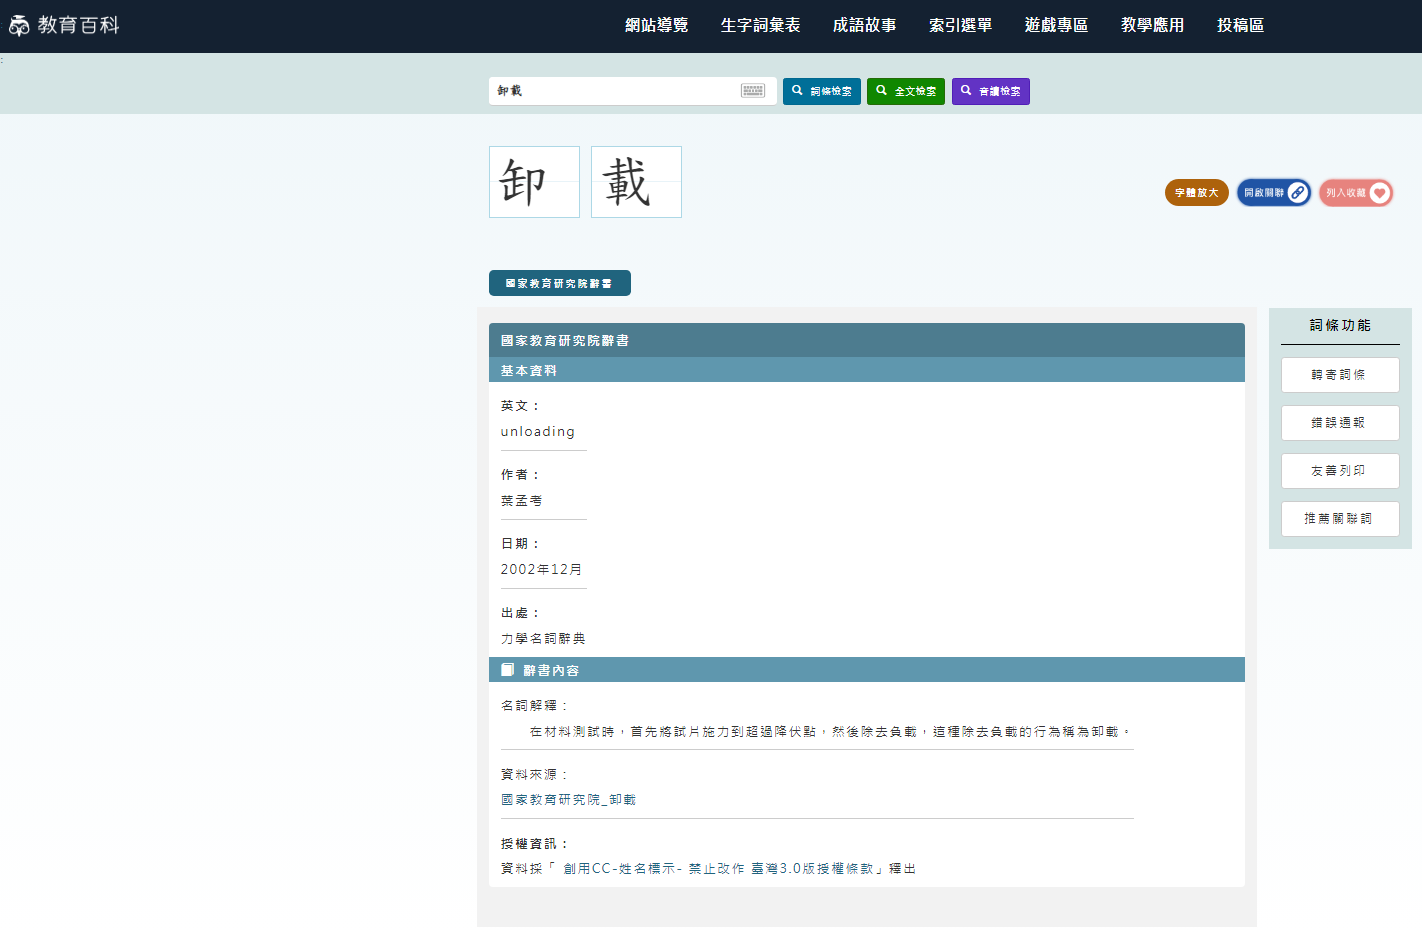Click the 卸 character stroke tile
The height and width of the screenshot is (932, 1422).
(534, 182)
